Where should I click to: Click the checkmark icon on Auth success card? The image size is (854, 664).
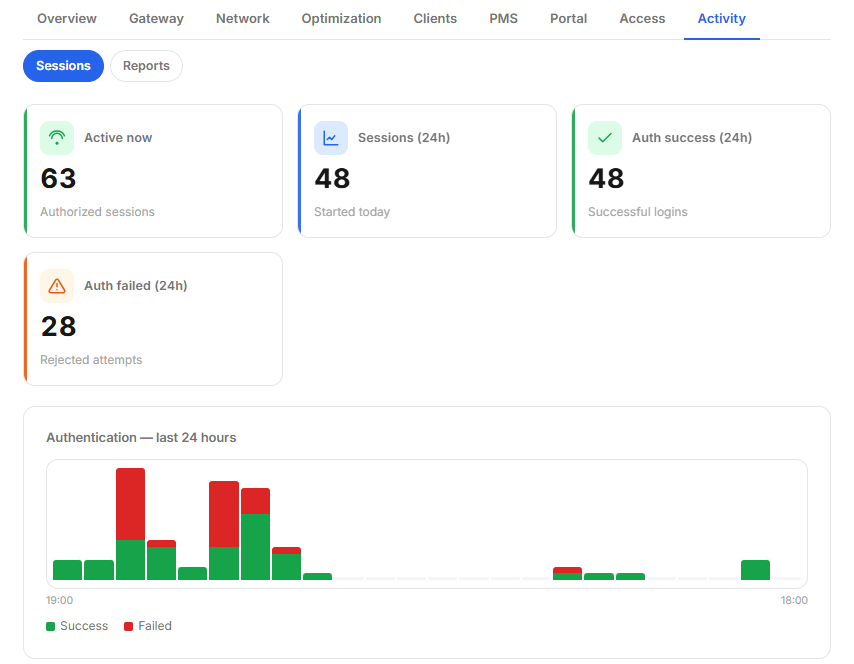click(x=605, y=138)
